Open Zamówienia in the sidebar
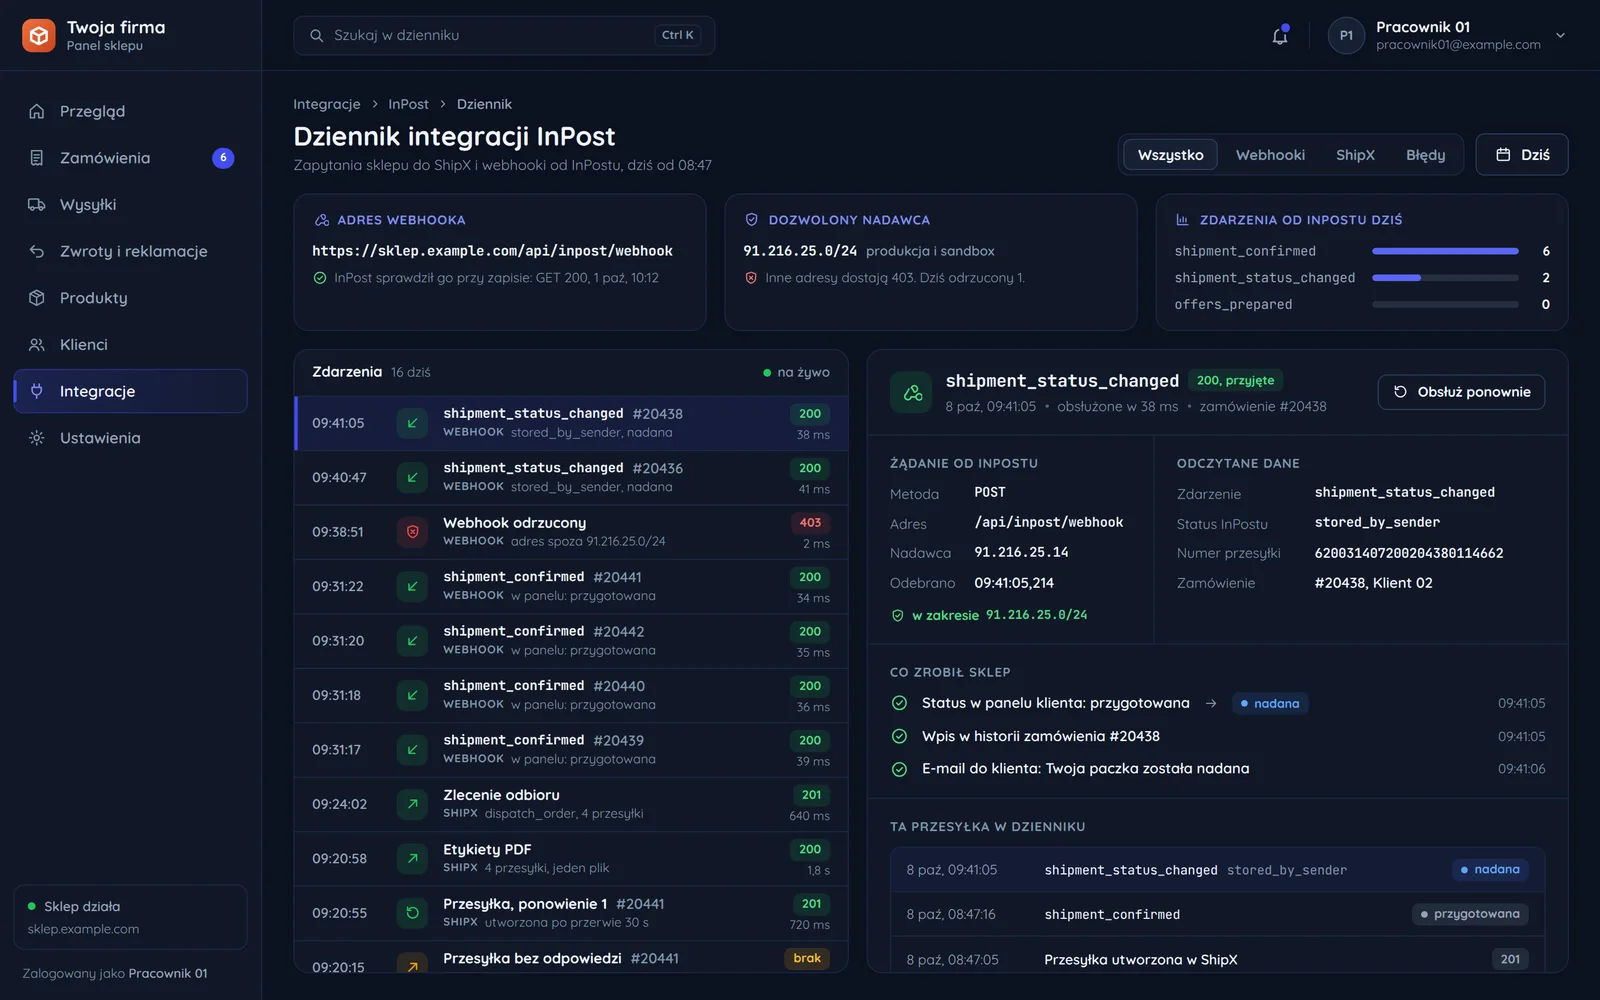The image size is (1600, 1000). tap(130, 158)
